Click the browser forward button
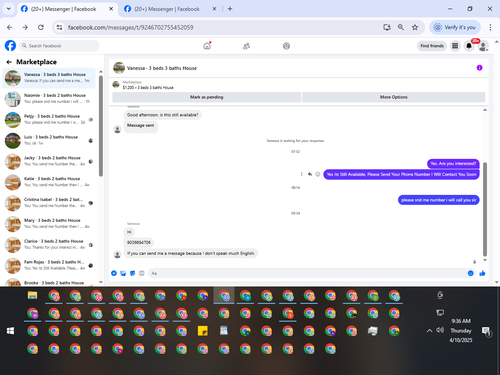Image resolution: width=500 pixels, height=375 pixels. click(x=25, y=27)
